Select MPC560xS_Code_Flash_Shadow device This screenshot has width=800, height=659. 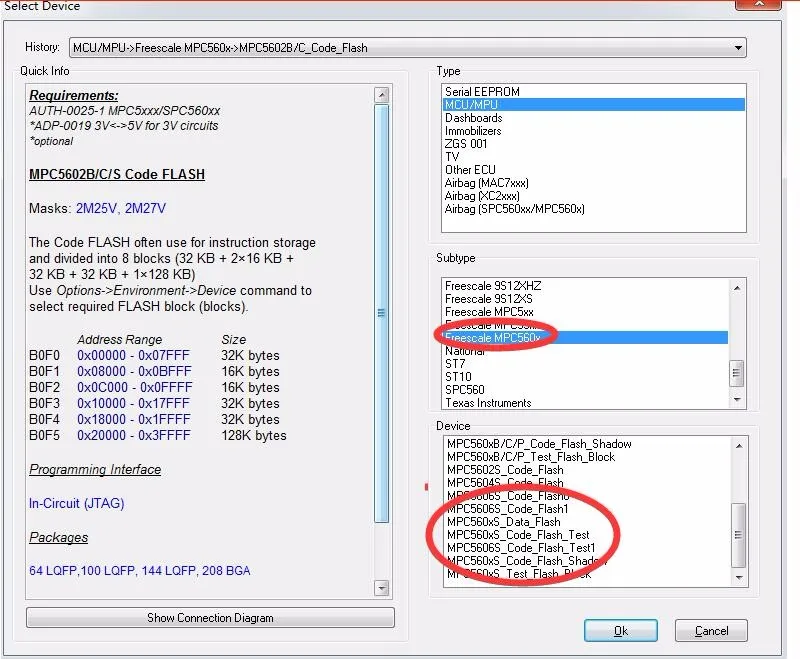(x=588, y=561)
